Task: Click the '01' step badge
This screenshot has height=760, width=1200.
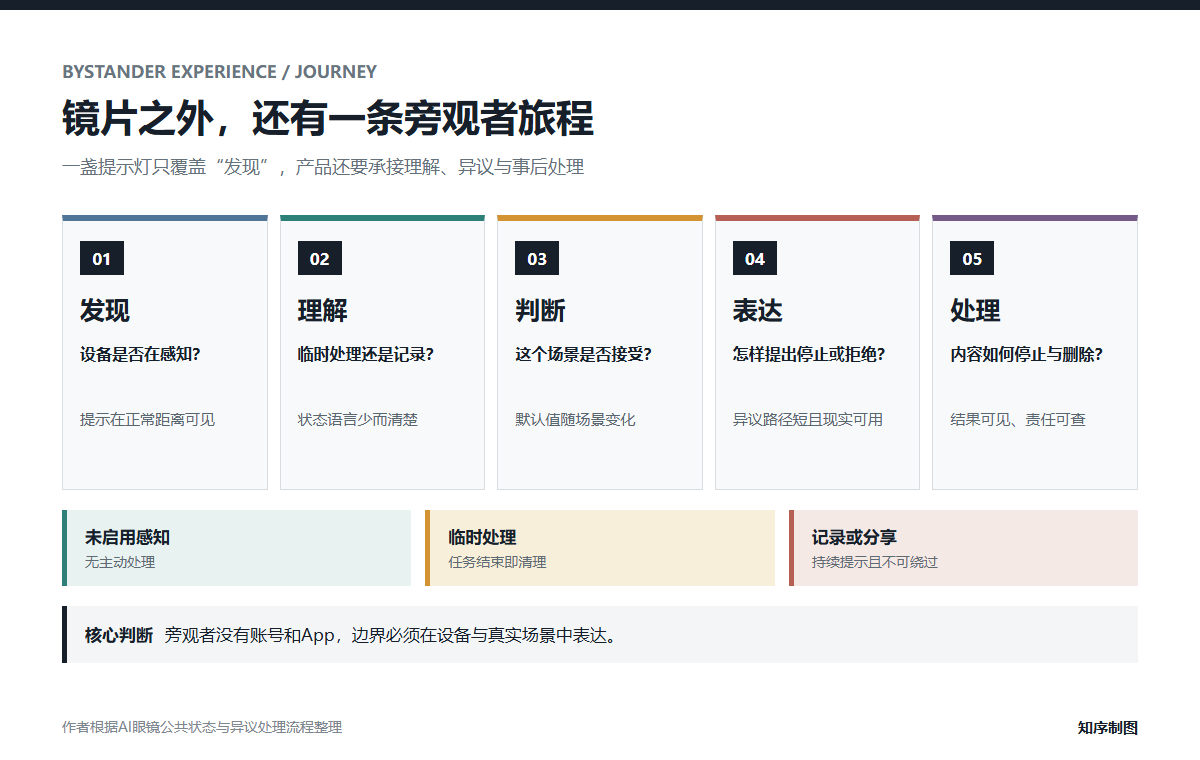Action: 102,259
